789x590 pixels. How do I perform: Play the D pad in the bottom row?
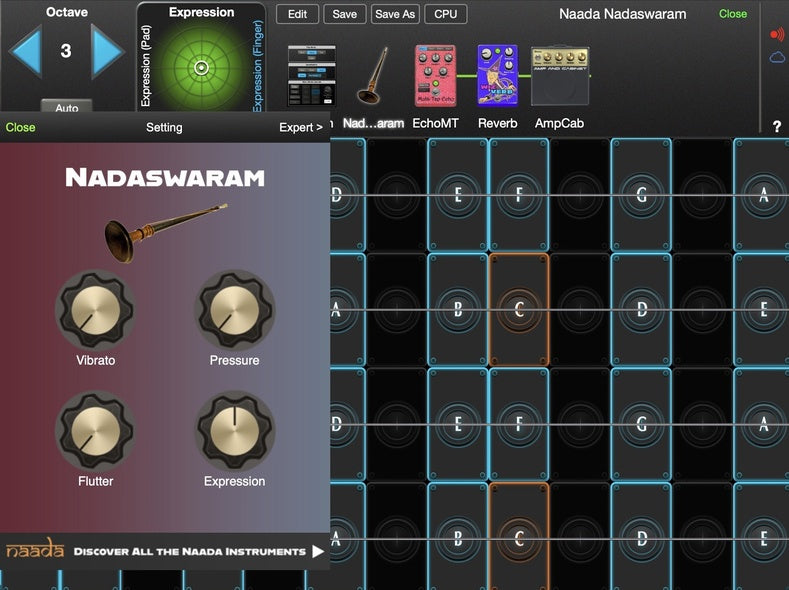641,537
